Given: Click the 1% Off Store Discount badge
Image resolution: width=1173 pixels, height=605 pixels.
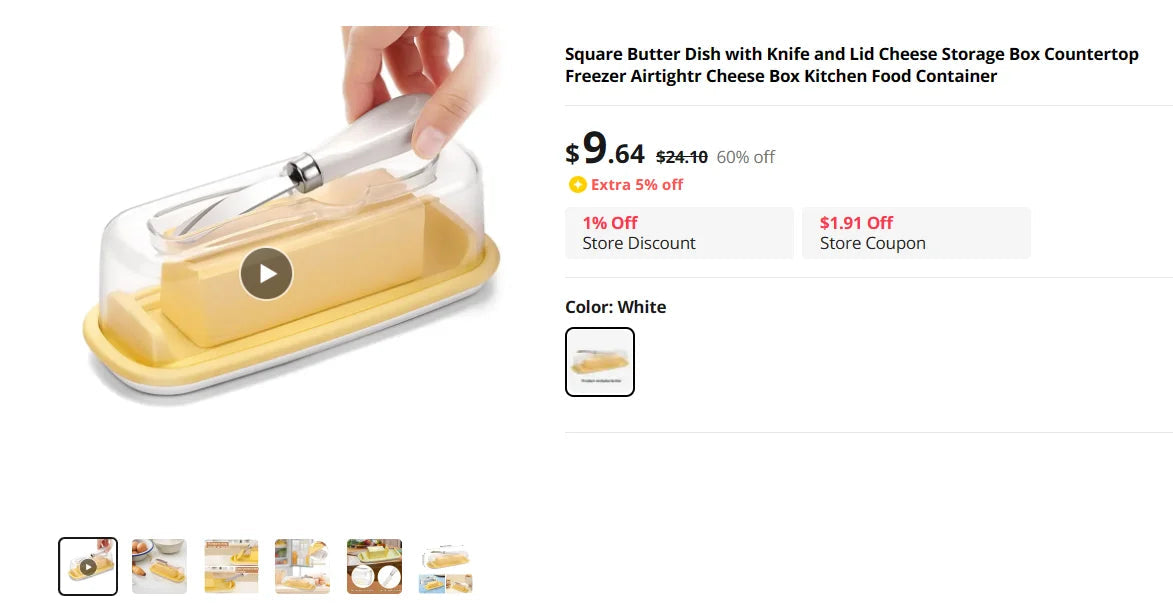Looking at the screenshot, I should tap(679, 233).
